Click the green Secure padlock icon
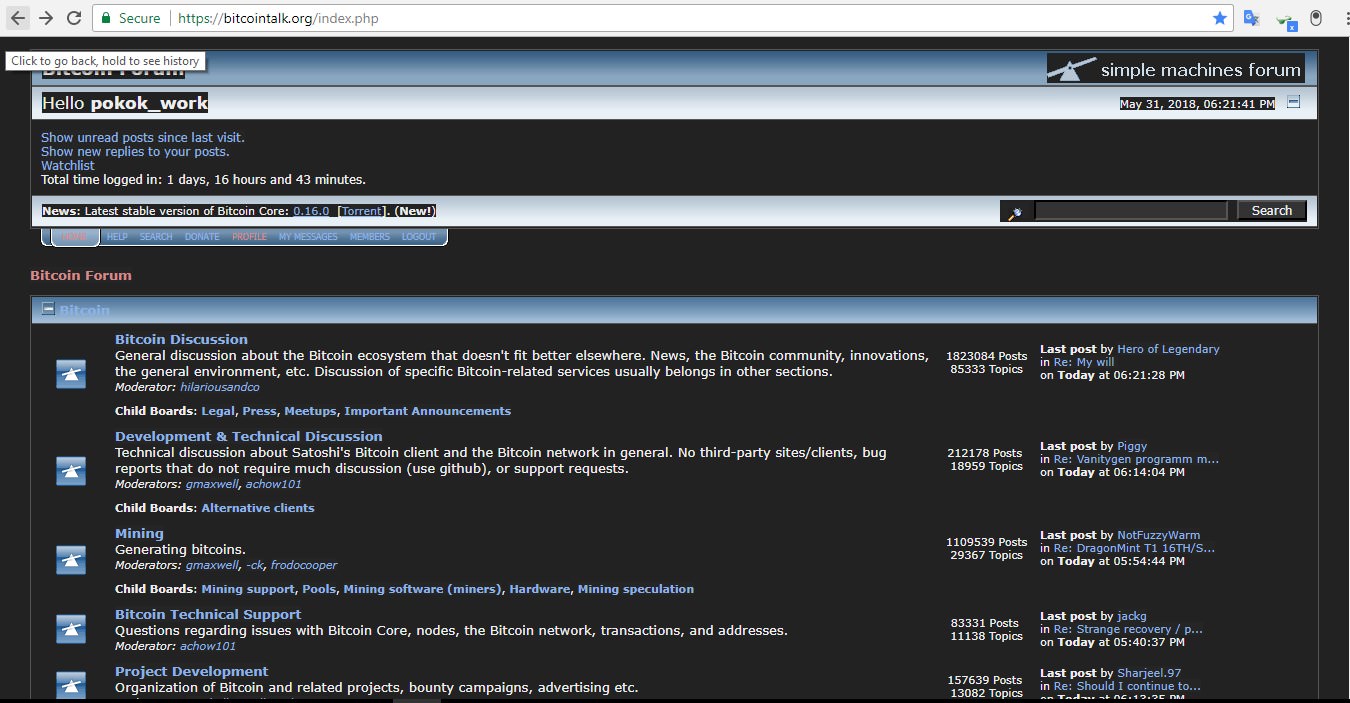This screenshot has width=1350, height=703. 106,18
